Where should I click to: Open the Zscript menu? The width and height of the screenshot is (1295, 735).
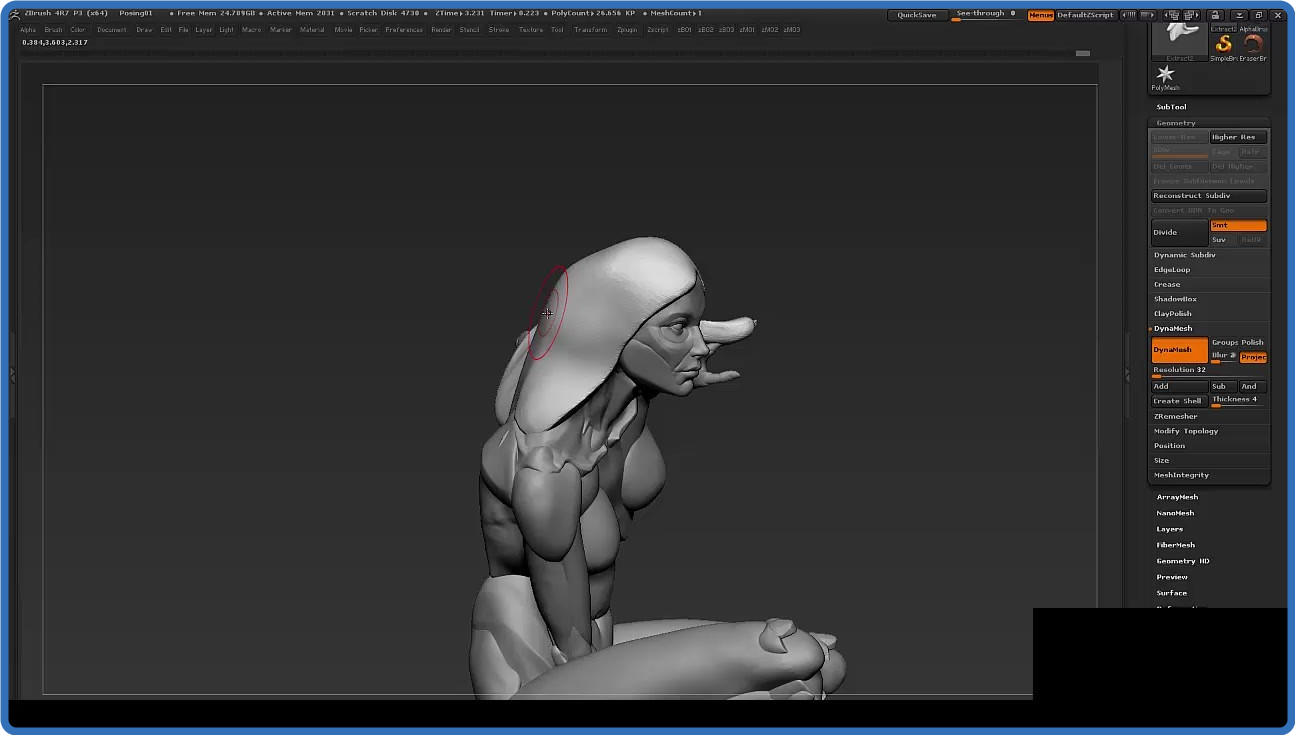[x=657, y=30]
